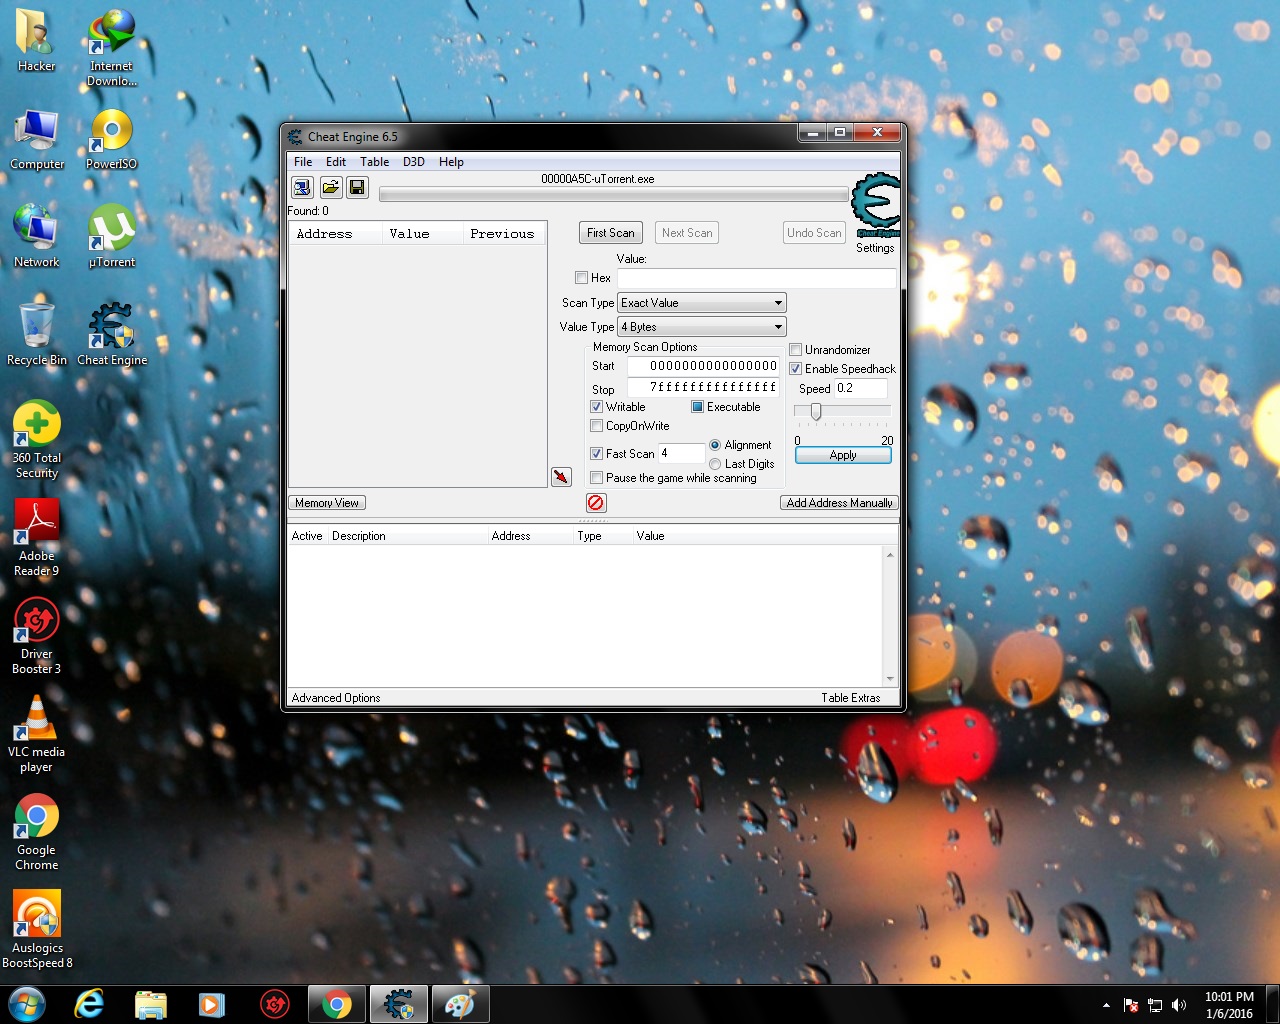Show hidden tray icons arrow
1280x1024 pixels.
1106,1005
